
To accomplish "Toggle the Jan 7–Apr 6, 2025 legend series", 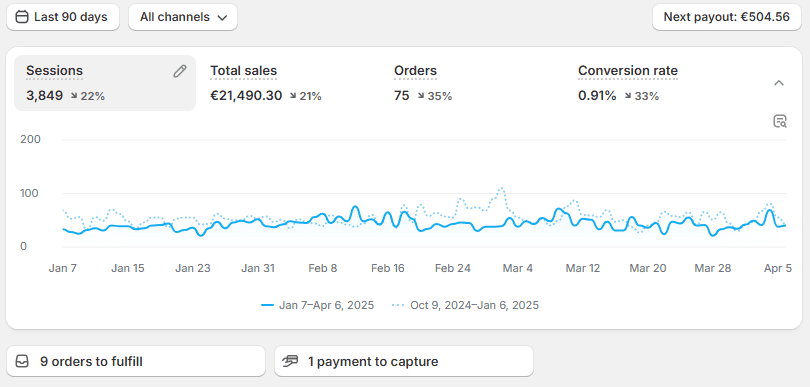I will pos(318,305).
